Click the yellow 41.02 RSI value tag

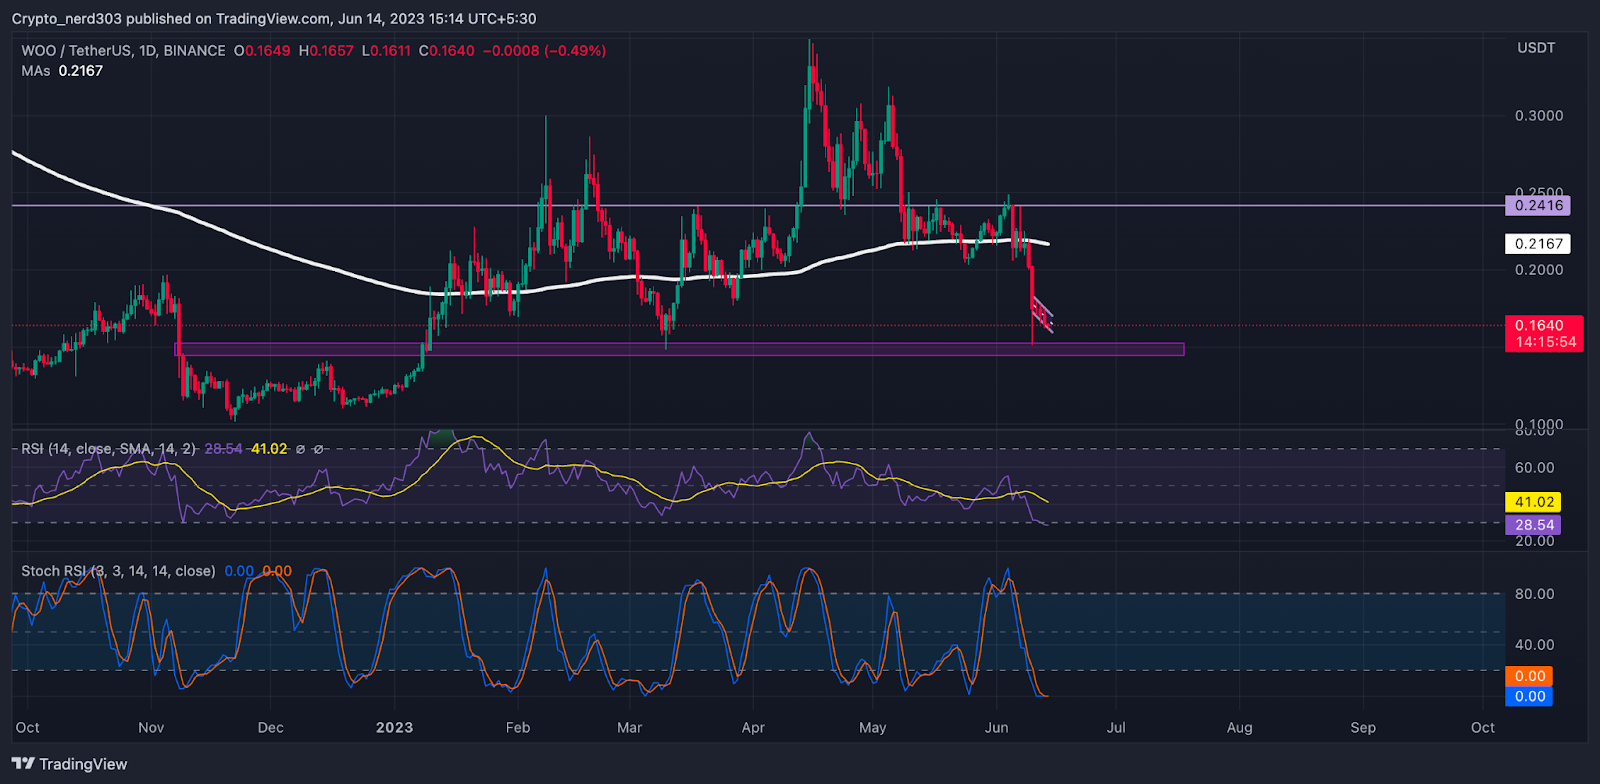pos(1533,502)
